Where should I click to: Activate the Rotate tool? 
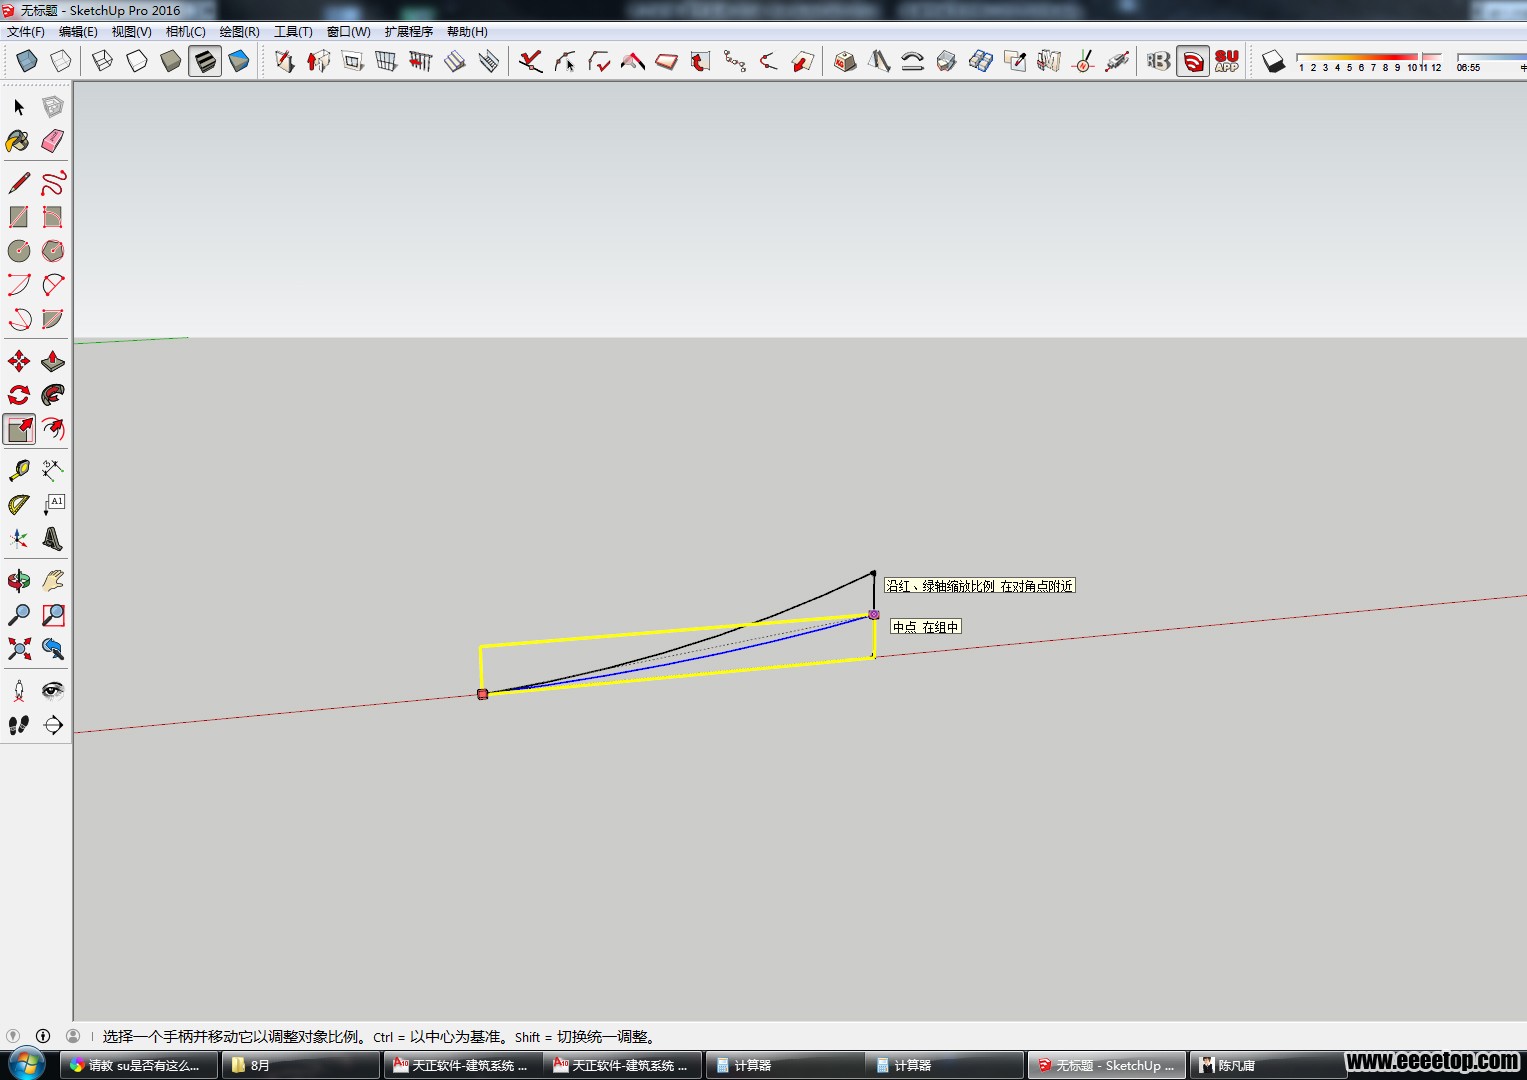(x=19, y=395)
